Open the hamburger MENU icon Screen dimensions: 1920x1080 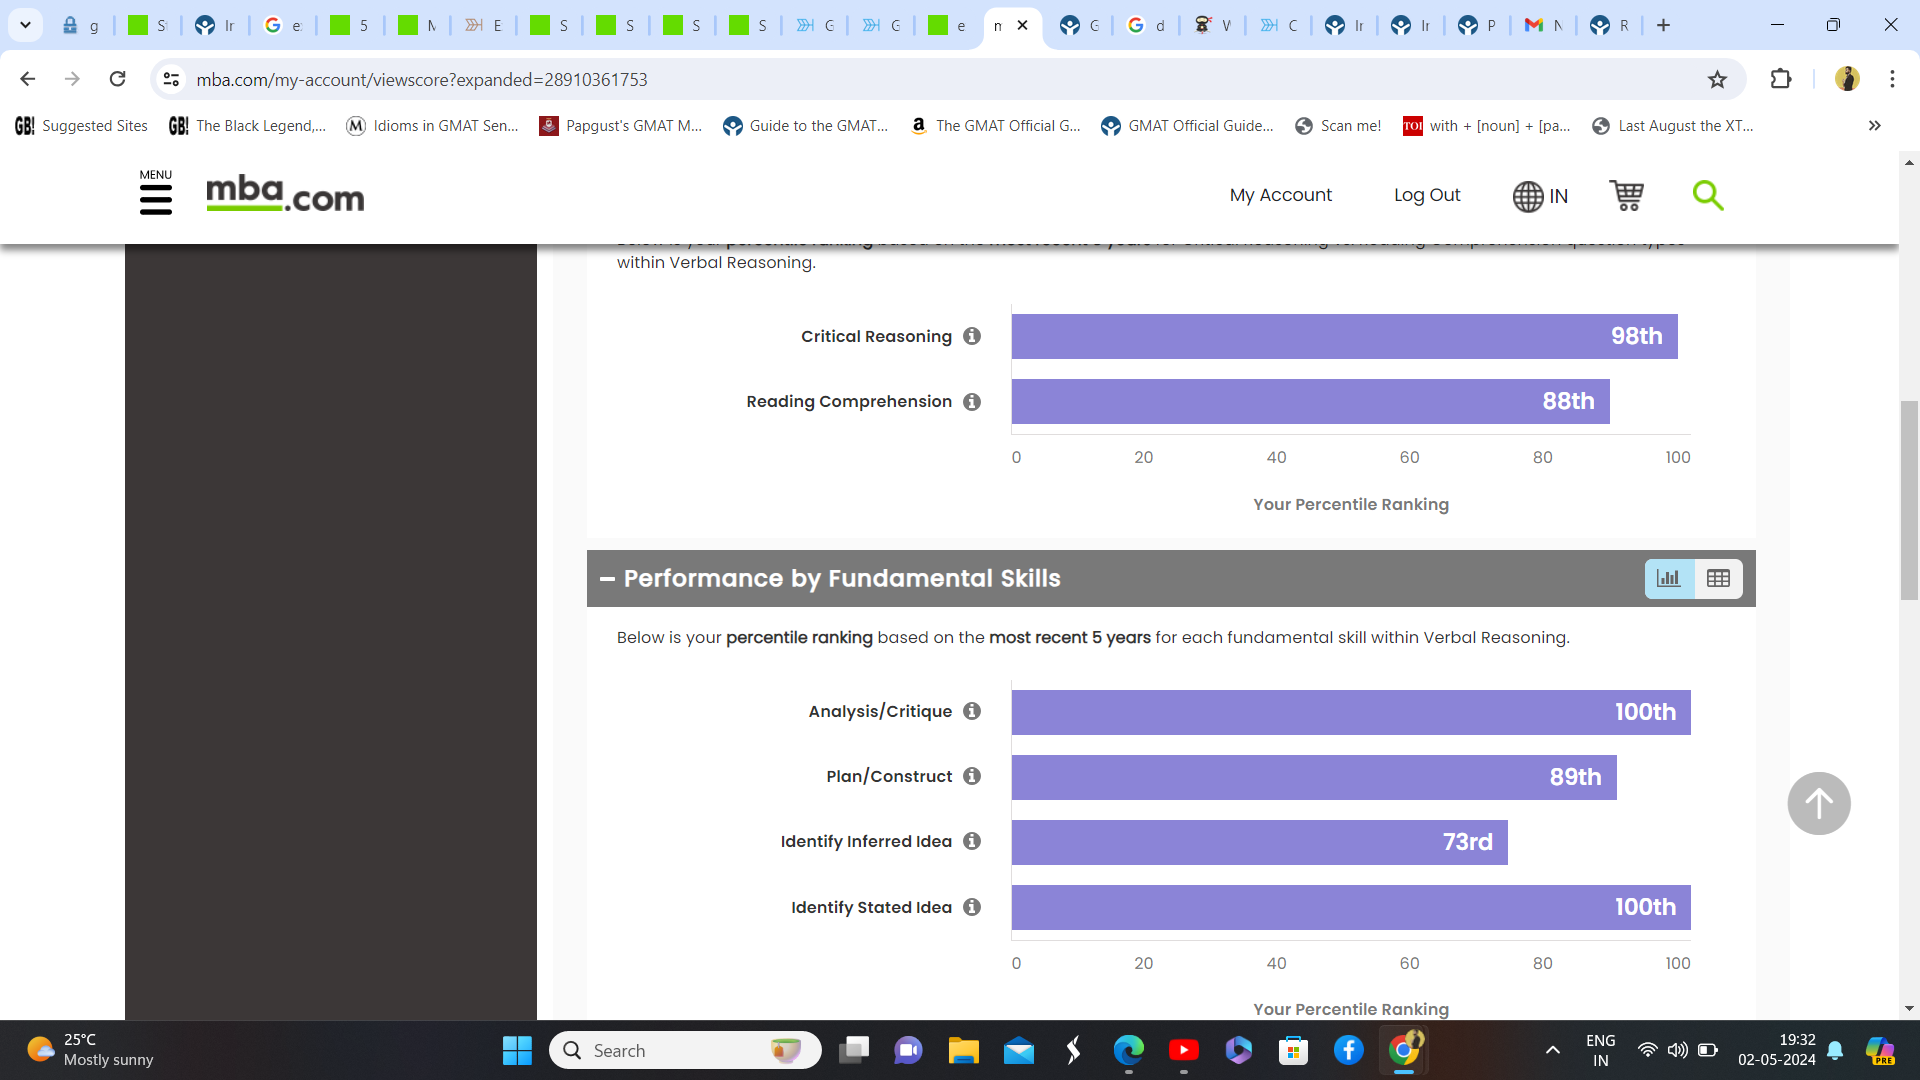coord(155,199)
